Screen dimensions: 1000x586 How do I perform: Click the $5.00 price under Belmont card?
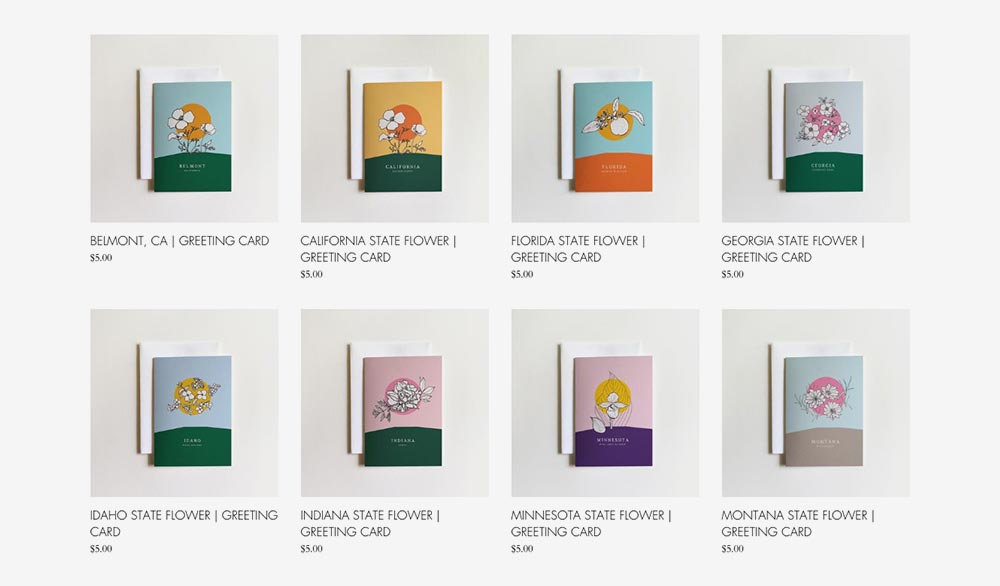point(101,258)
